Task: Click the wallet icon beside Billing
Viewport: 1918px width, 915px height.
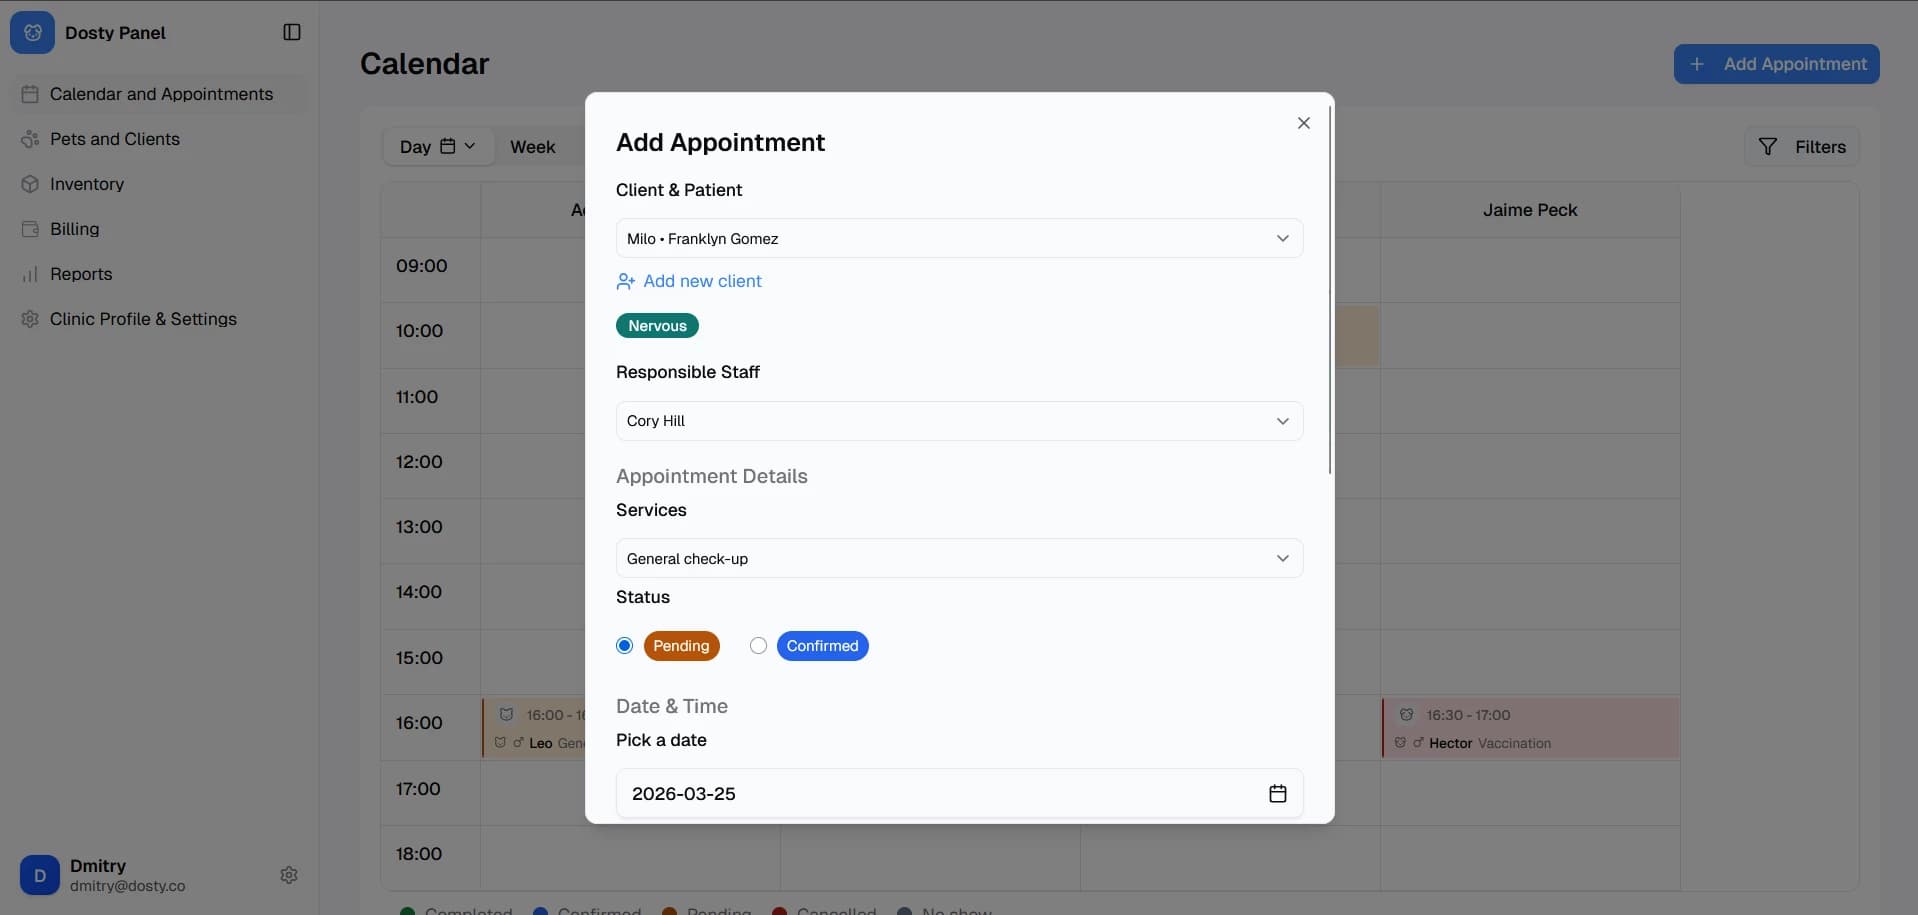Action: [30, 229]
